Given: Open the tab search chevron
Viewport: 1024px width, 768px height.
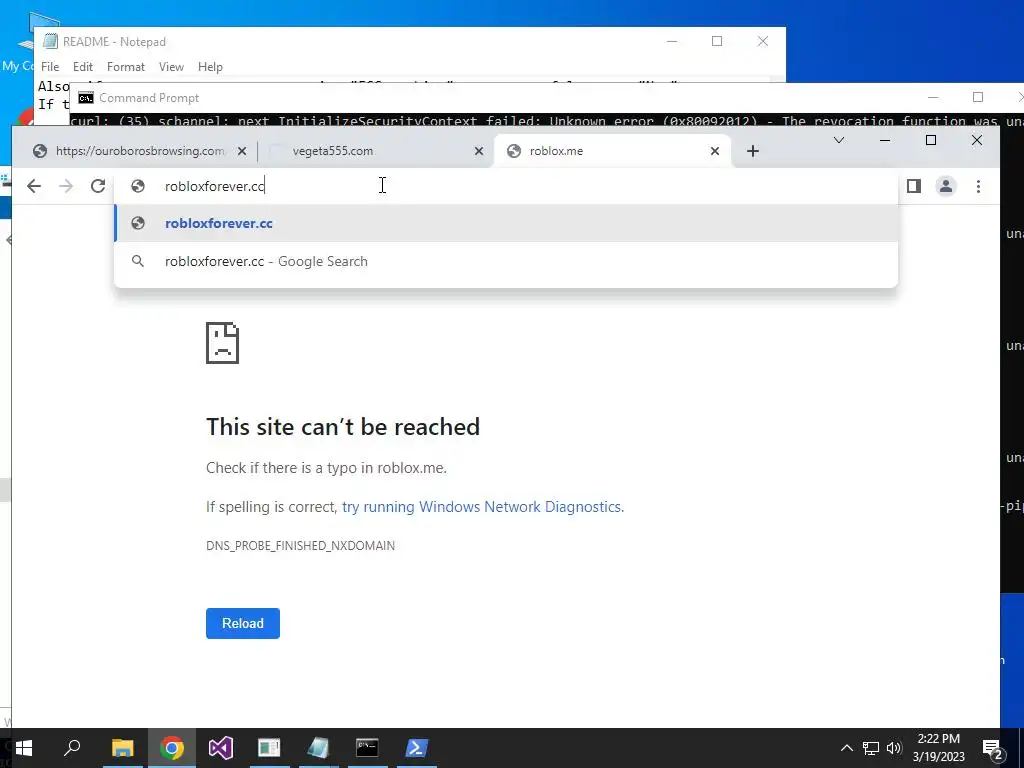Looking at the screenshot, I should coord(839,140).
